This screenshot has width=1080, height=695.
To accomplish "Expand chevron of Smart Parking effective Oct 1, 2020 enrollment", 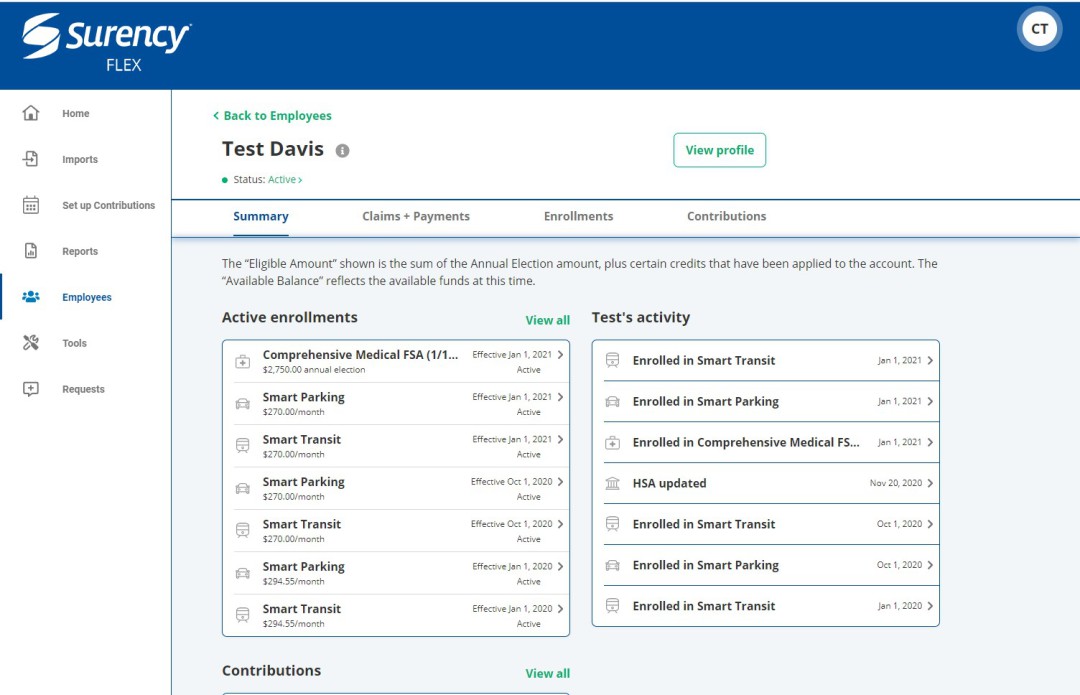I will [561, 481].
